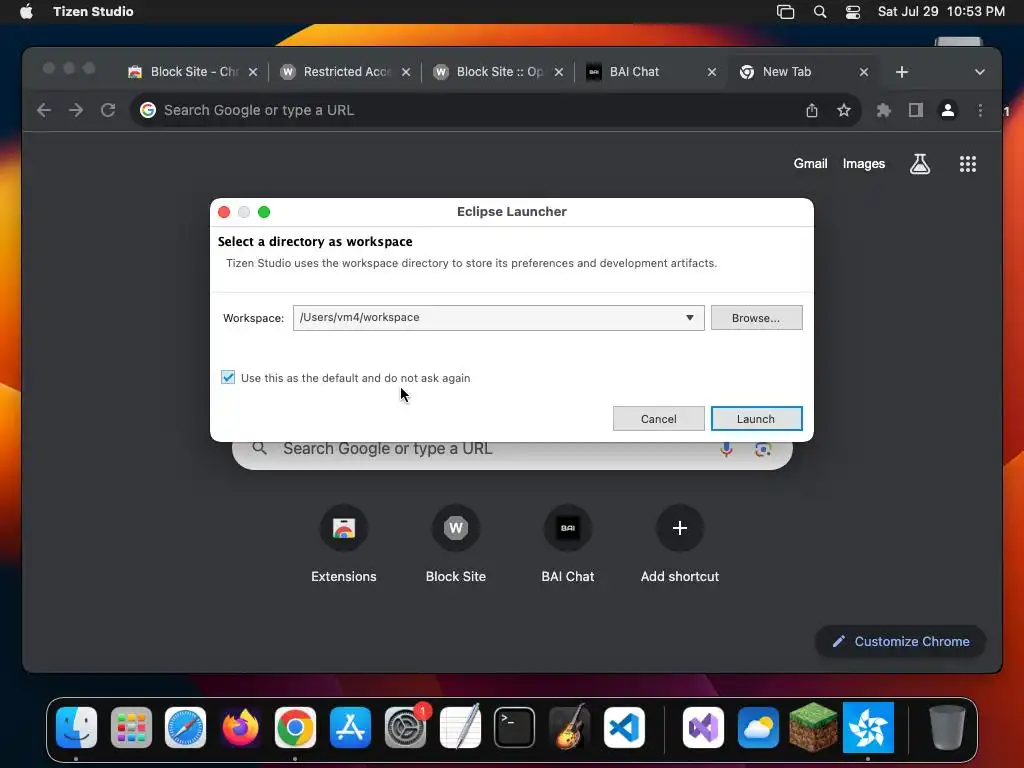This screenshot has height=768, width=1024.
Task: Search by image with Google Lens icon
Action: 763,449
